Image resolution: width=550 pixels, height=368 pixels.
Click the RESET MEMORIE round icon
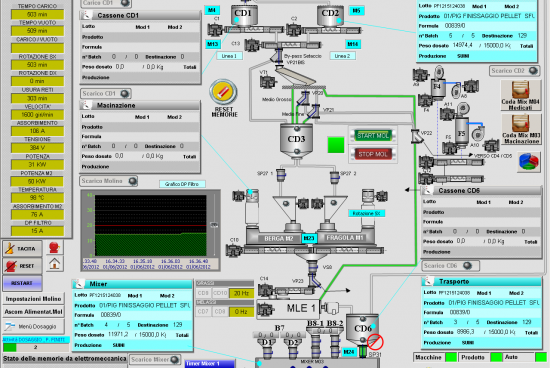point(223,92)
